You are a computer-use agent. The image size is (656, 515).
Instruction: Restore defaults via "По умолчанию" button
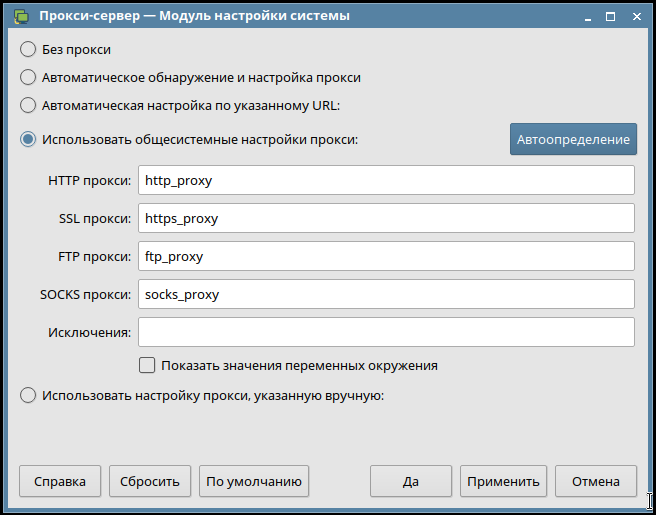[x=254, y=481]
